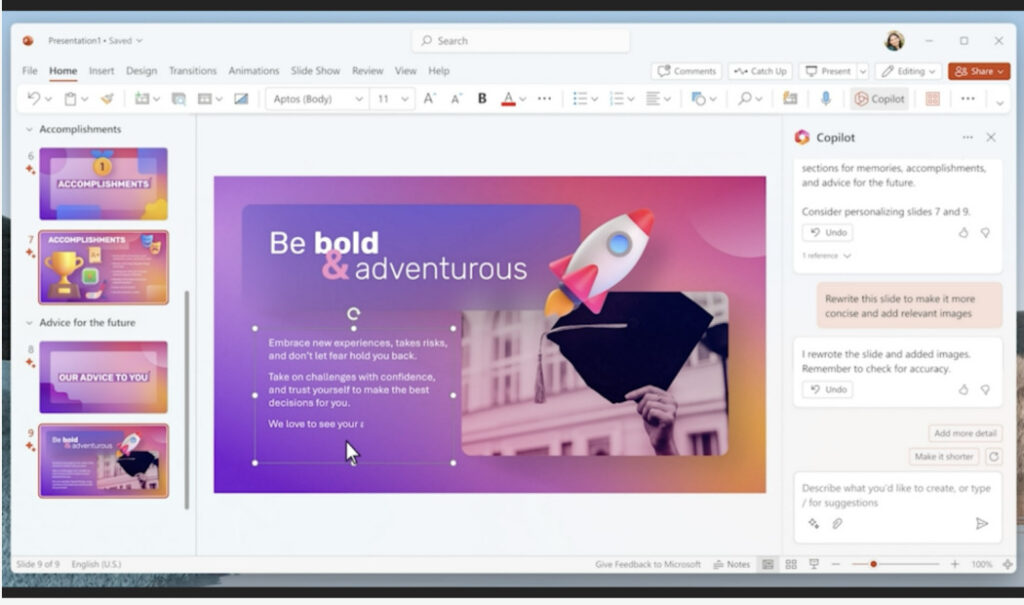
Task: Select slide 8 thumbnail
Action: tap(103, 377)
